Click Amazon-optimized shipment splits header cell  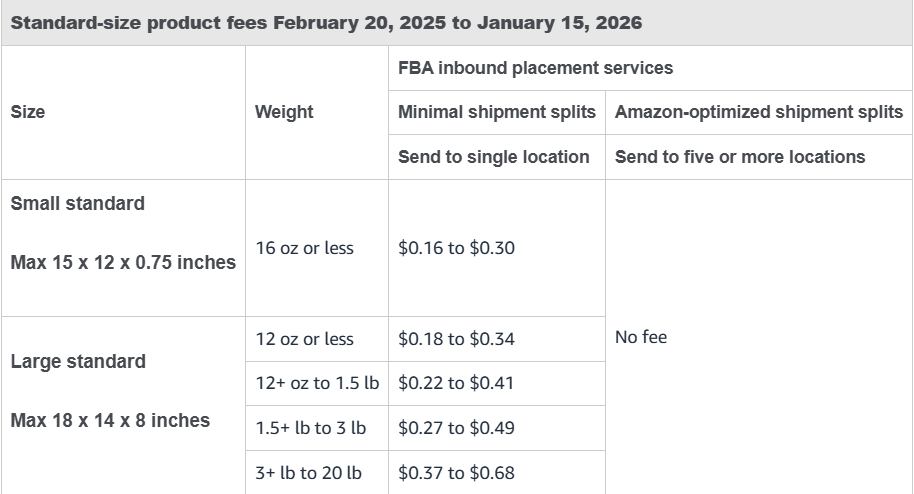click(758, 112)
